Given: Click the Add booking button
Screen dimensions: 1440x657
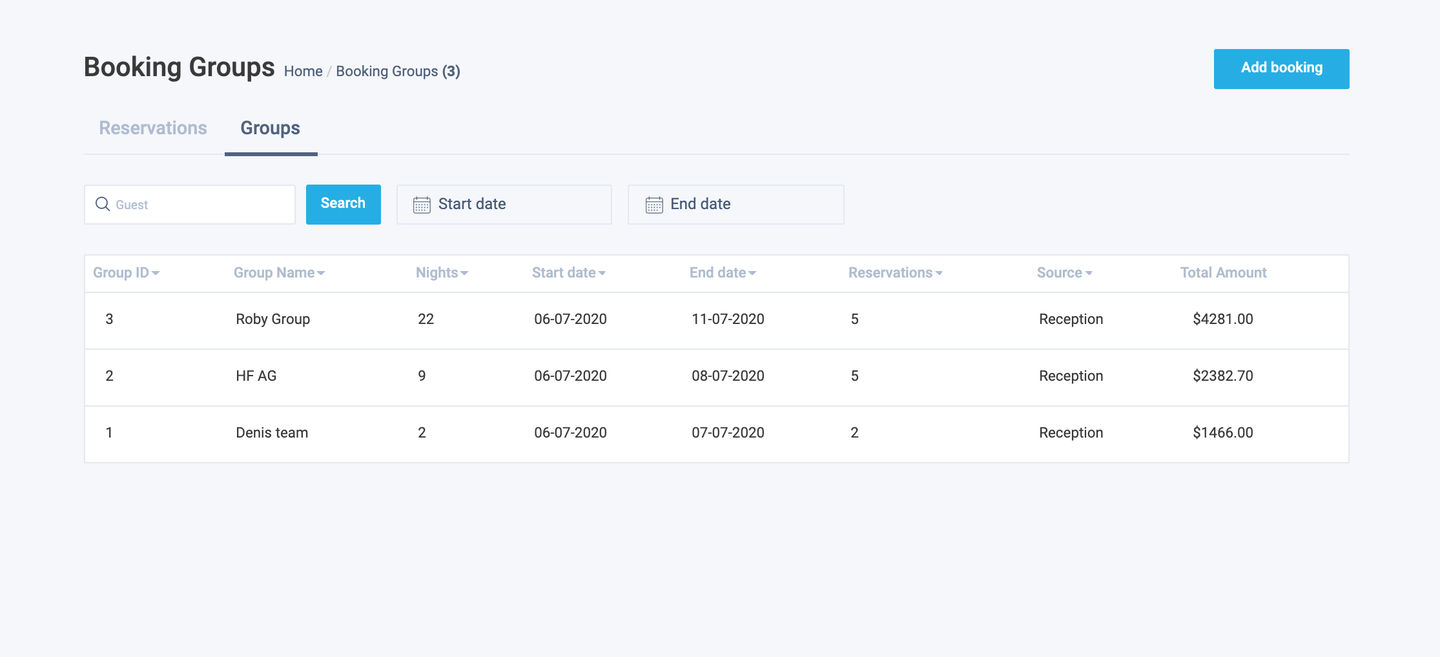Looking at the screenshot, I should [1281, 69].
